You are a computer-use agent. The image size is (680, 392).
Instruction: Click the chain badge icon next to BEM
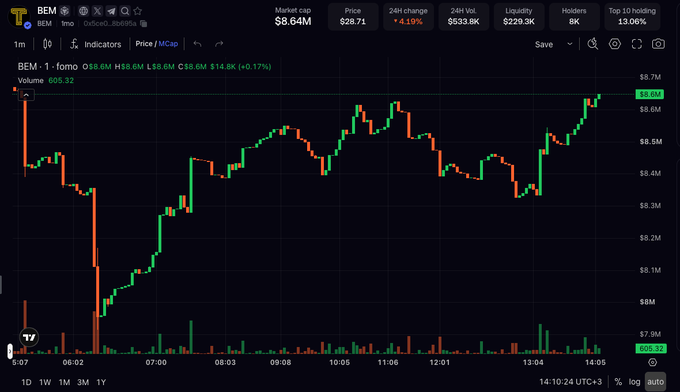pos(65,11)
